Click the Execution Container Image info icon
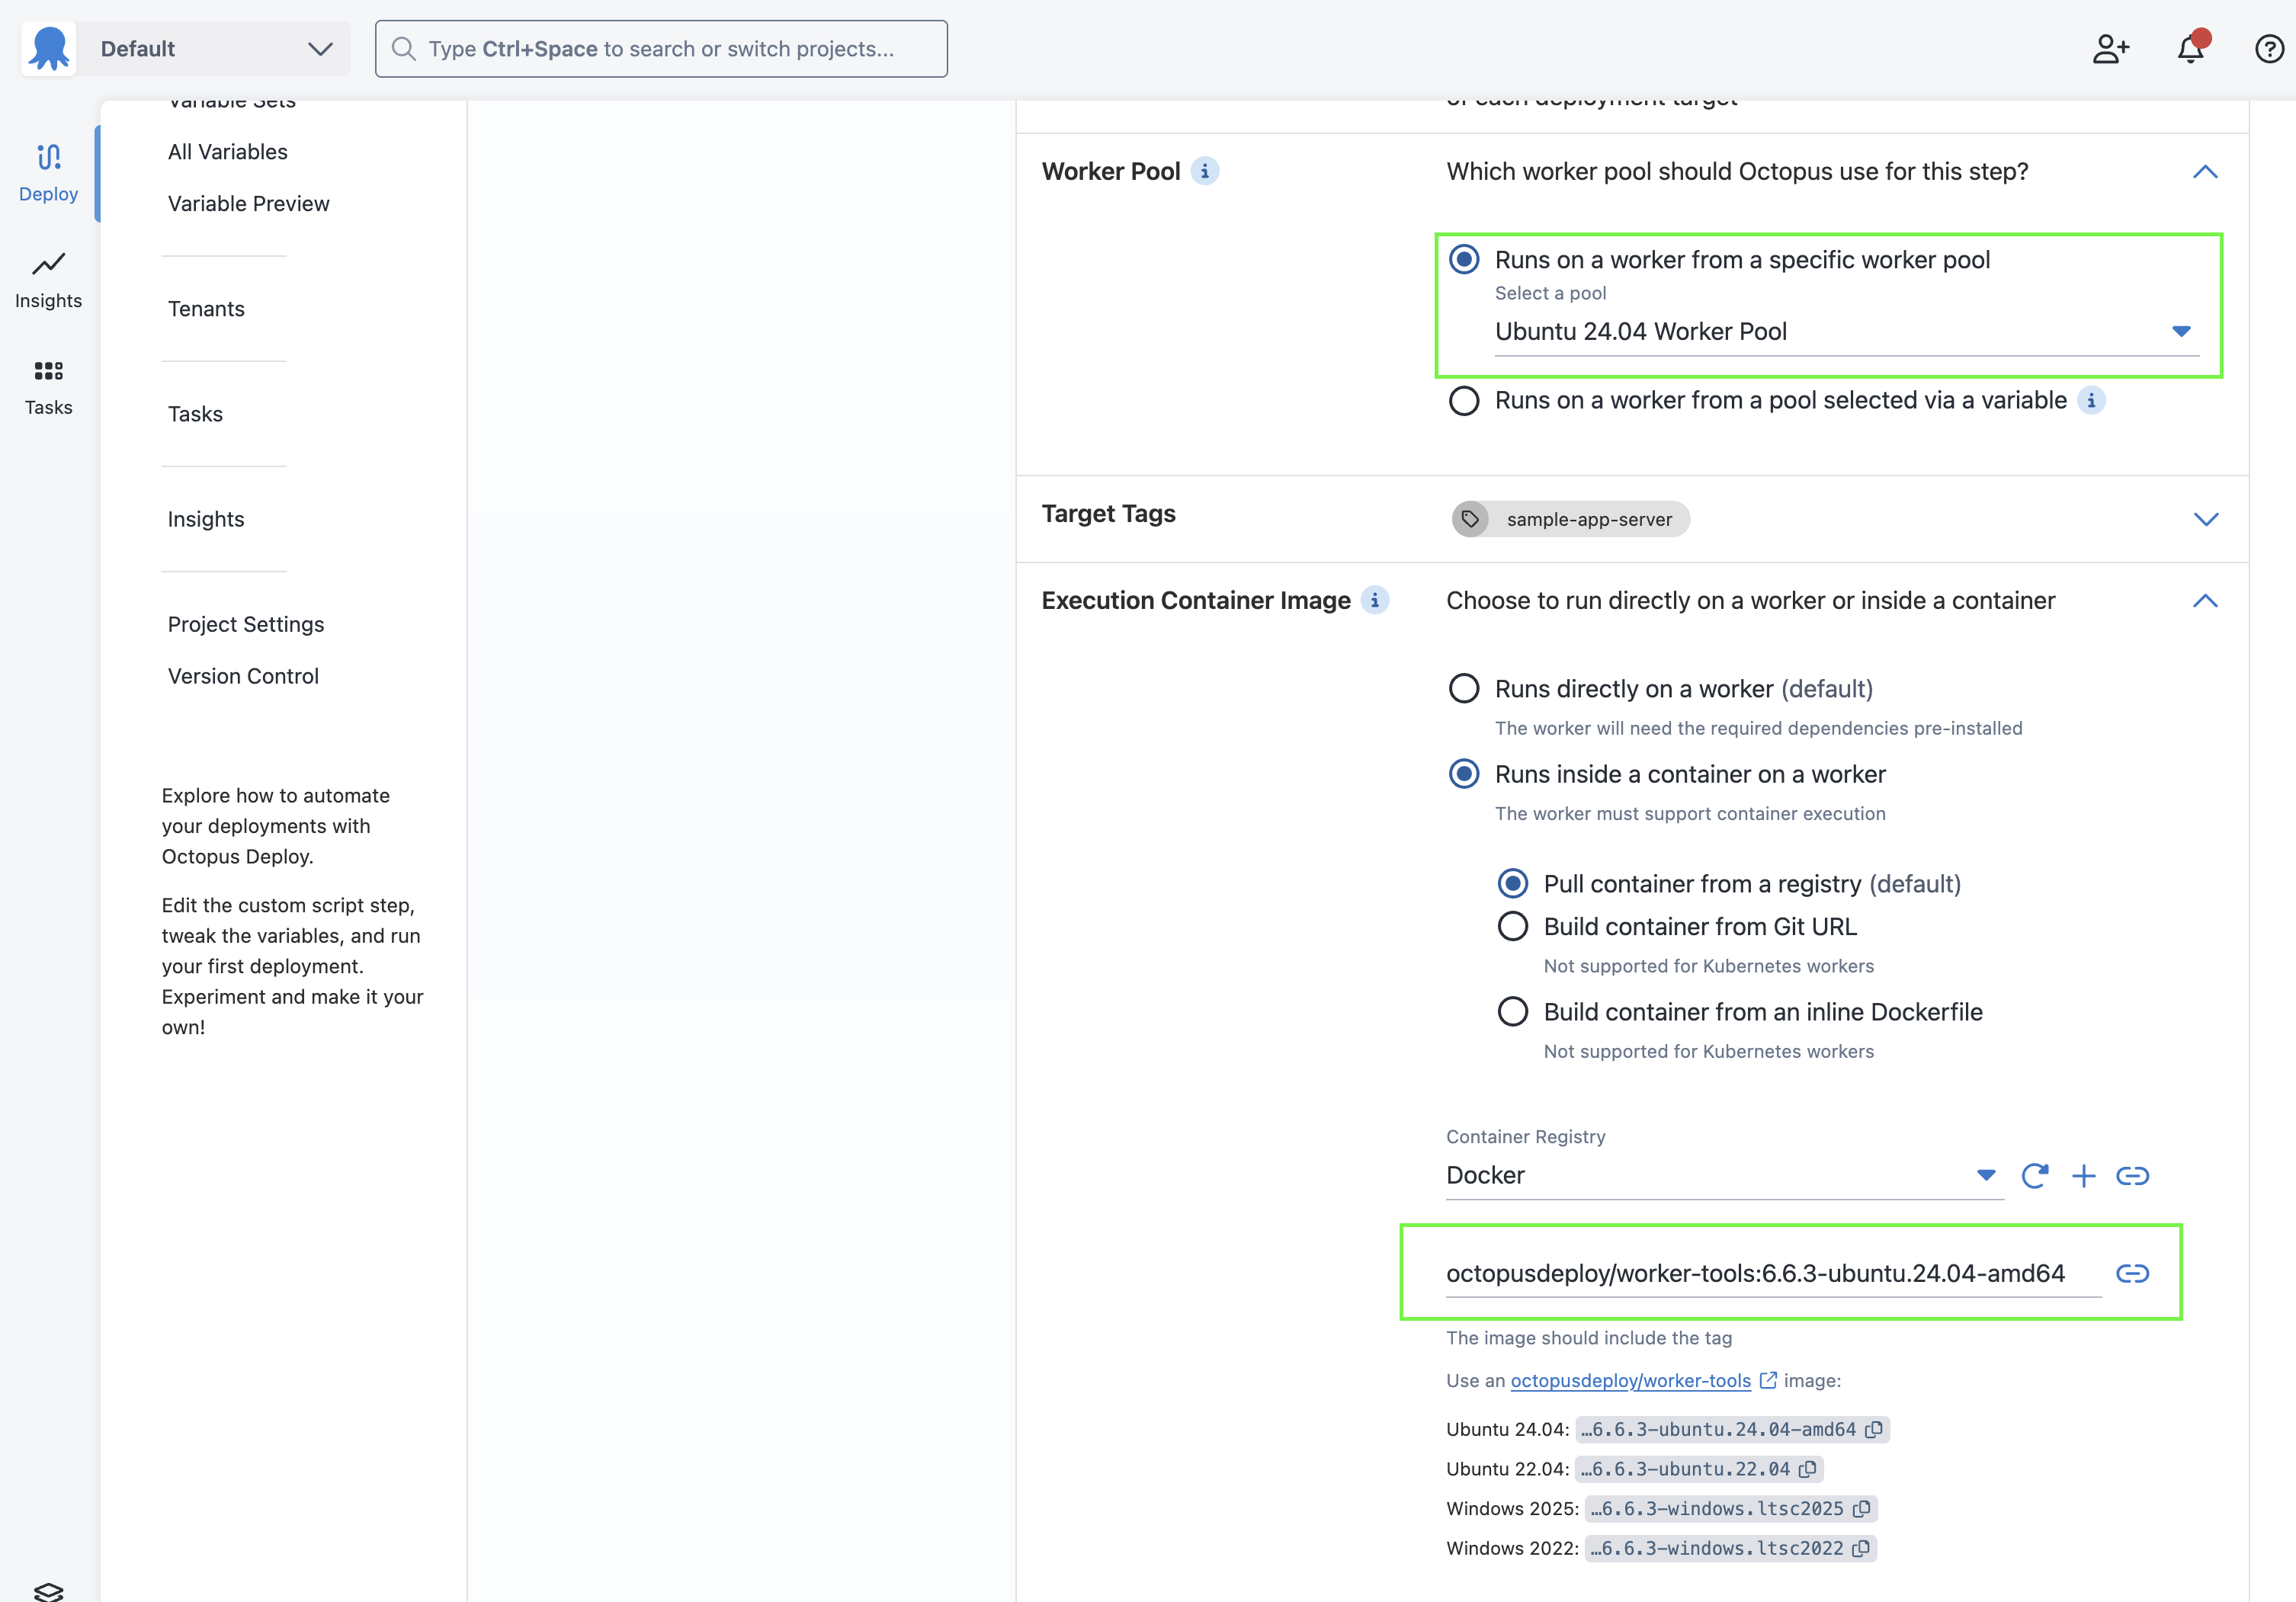Viewport: 2296px width, 1602px height. pos(1375,600)
